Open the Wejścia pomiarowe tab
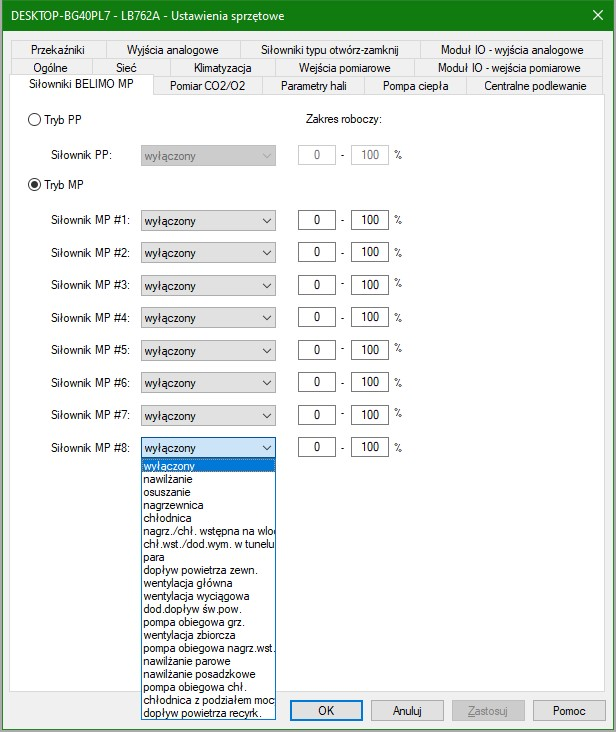This screenshot has width=616, height=732. coord(344,68)
